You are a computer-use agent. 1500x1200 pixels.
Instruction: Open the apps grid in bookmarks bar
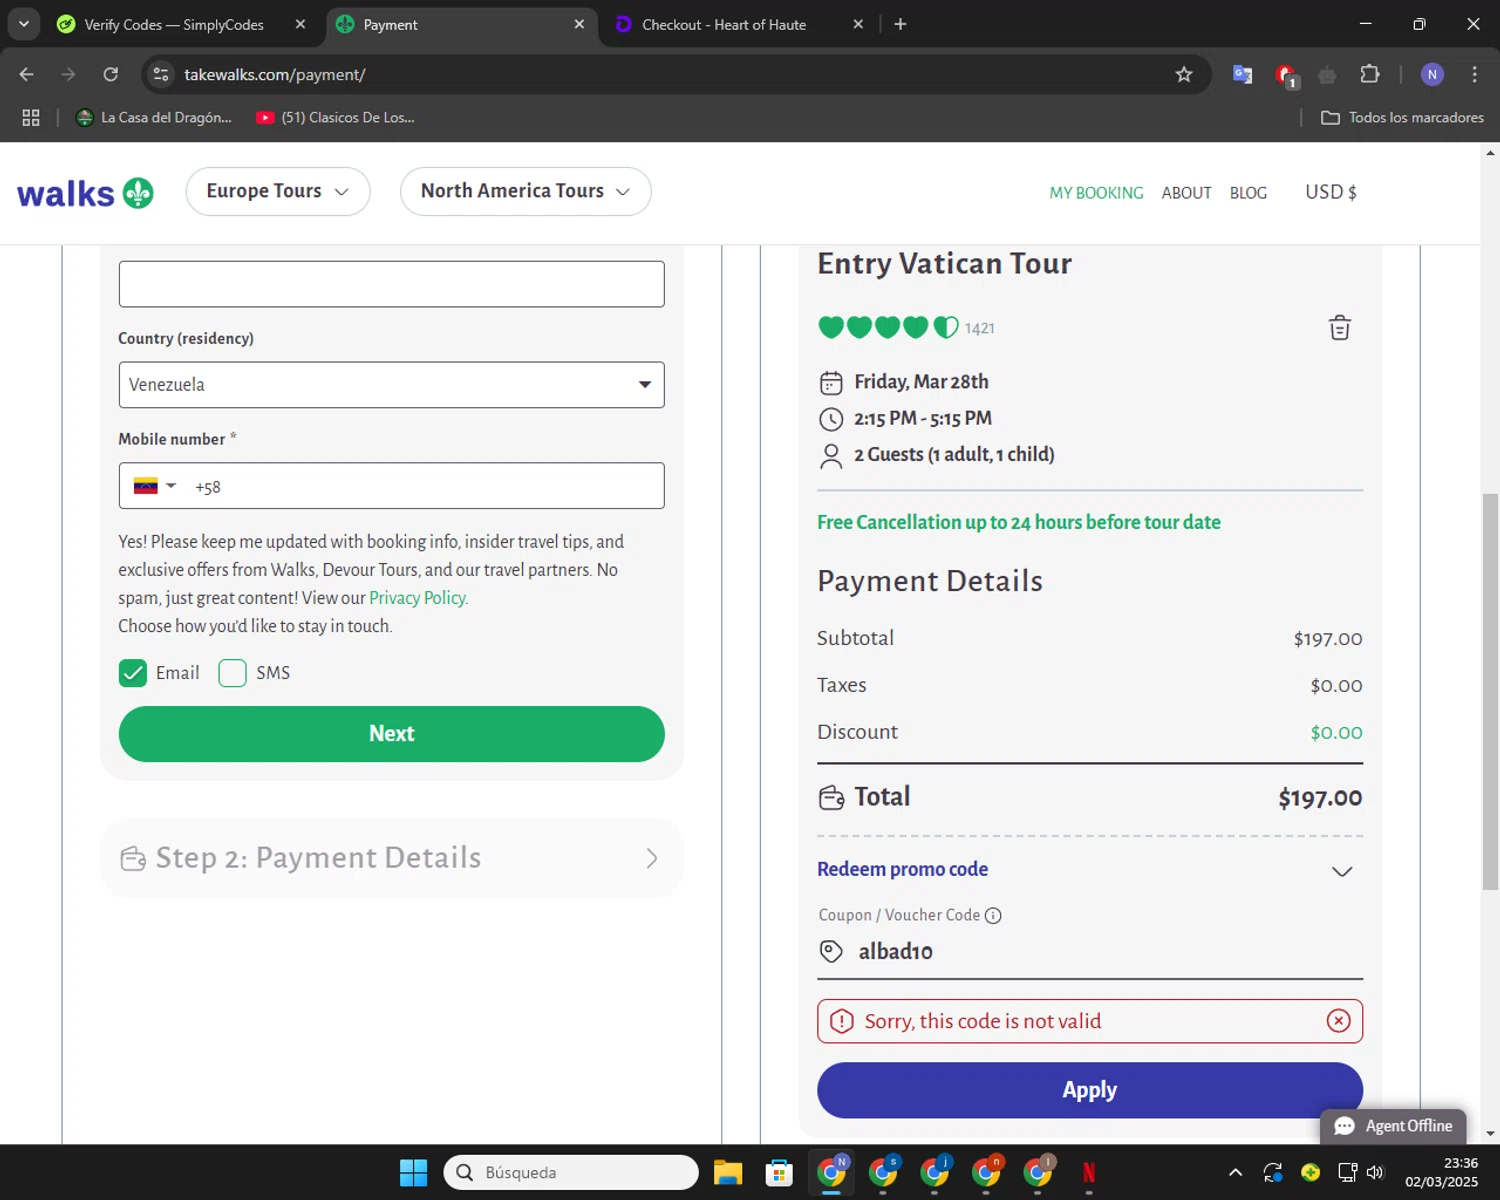pos(31,117)
